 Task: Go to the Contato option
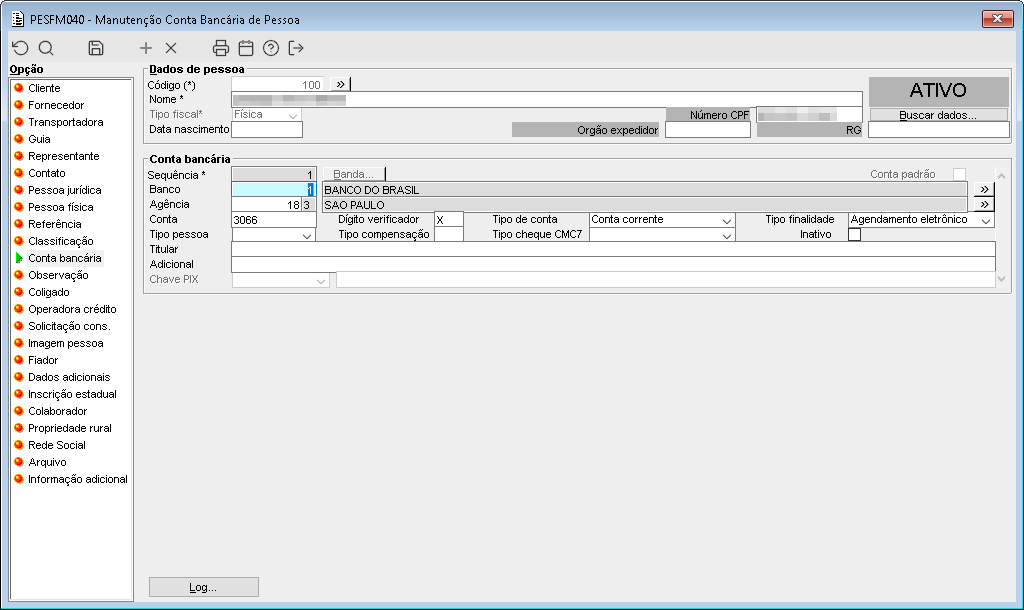pos(46,173)
